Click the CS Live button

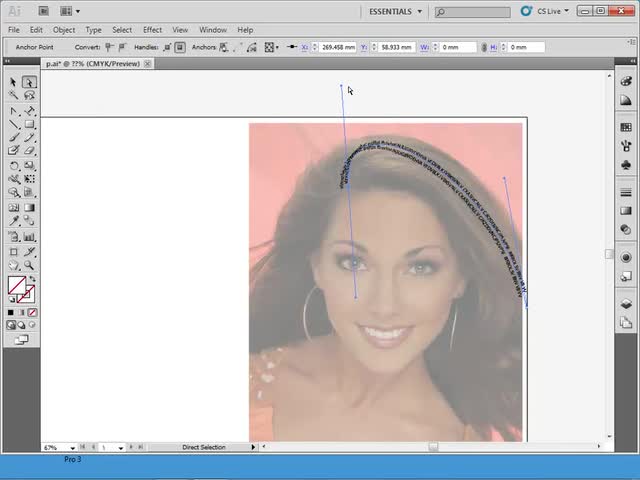548,11
